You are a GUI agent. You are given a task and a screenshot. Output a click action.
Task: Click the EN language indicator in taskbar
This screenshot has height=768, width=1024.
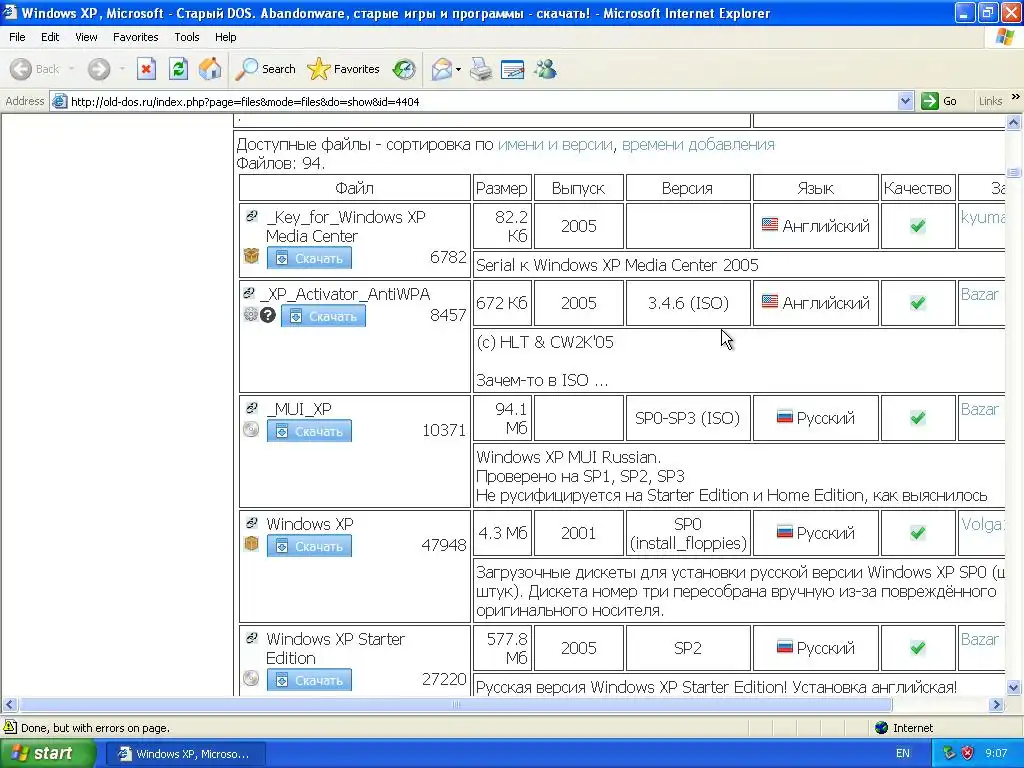coord(903,753)
